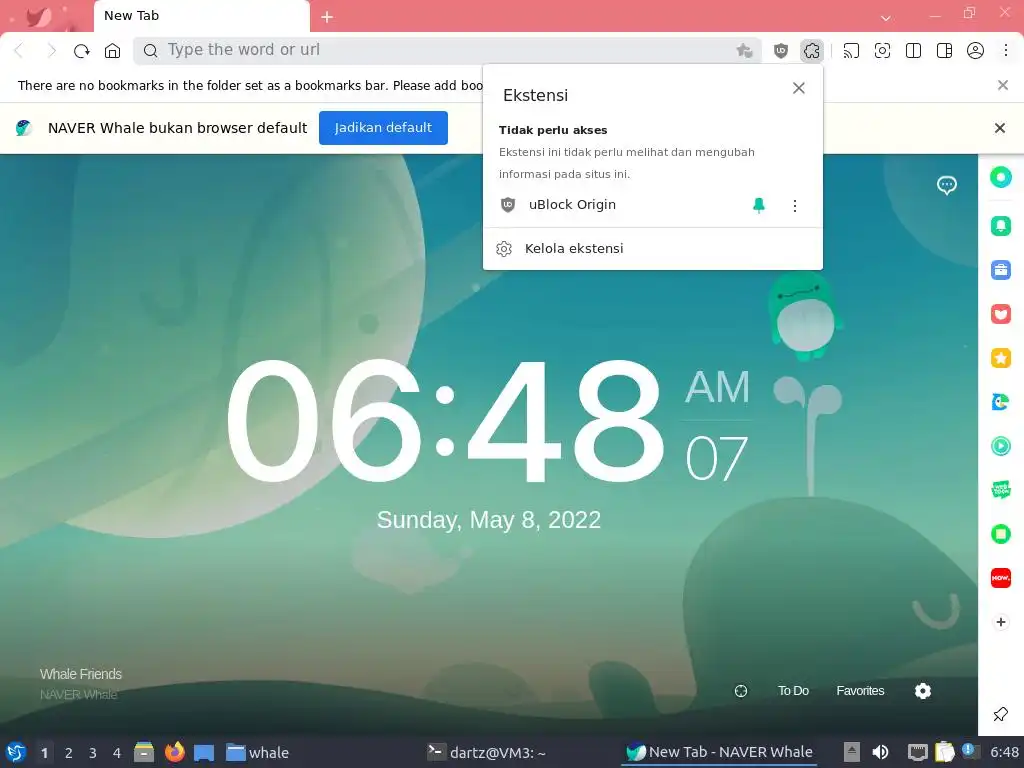Select uBlock Origin in extensions list
The image size is (1024, 768).
[572, 205]
